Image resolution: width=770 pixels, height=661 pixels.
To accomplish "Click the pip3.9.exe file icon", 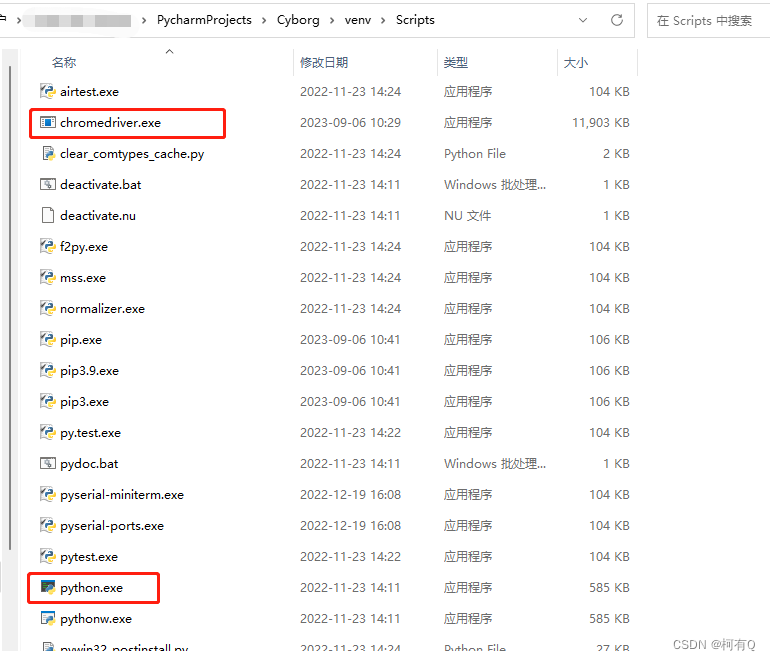I will 48,370.
